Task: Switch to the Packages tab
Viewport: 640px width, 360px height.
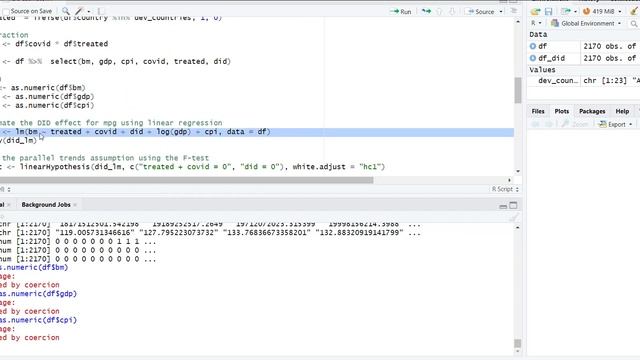Action: pyautogui.click(x=592, y=111)
